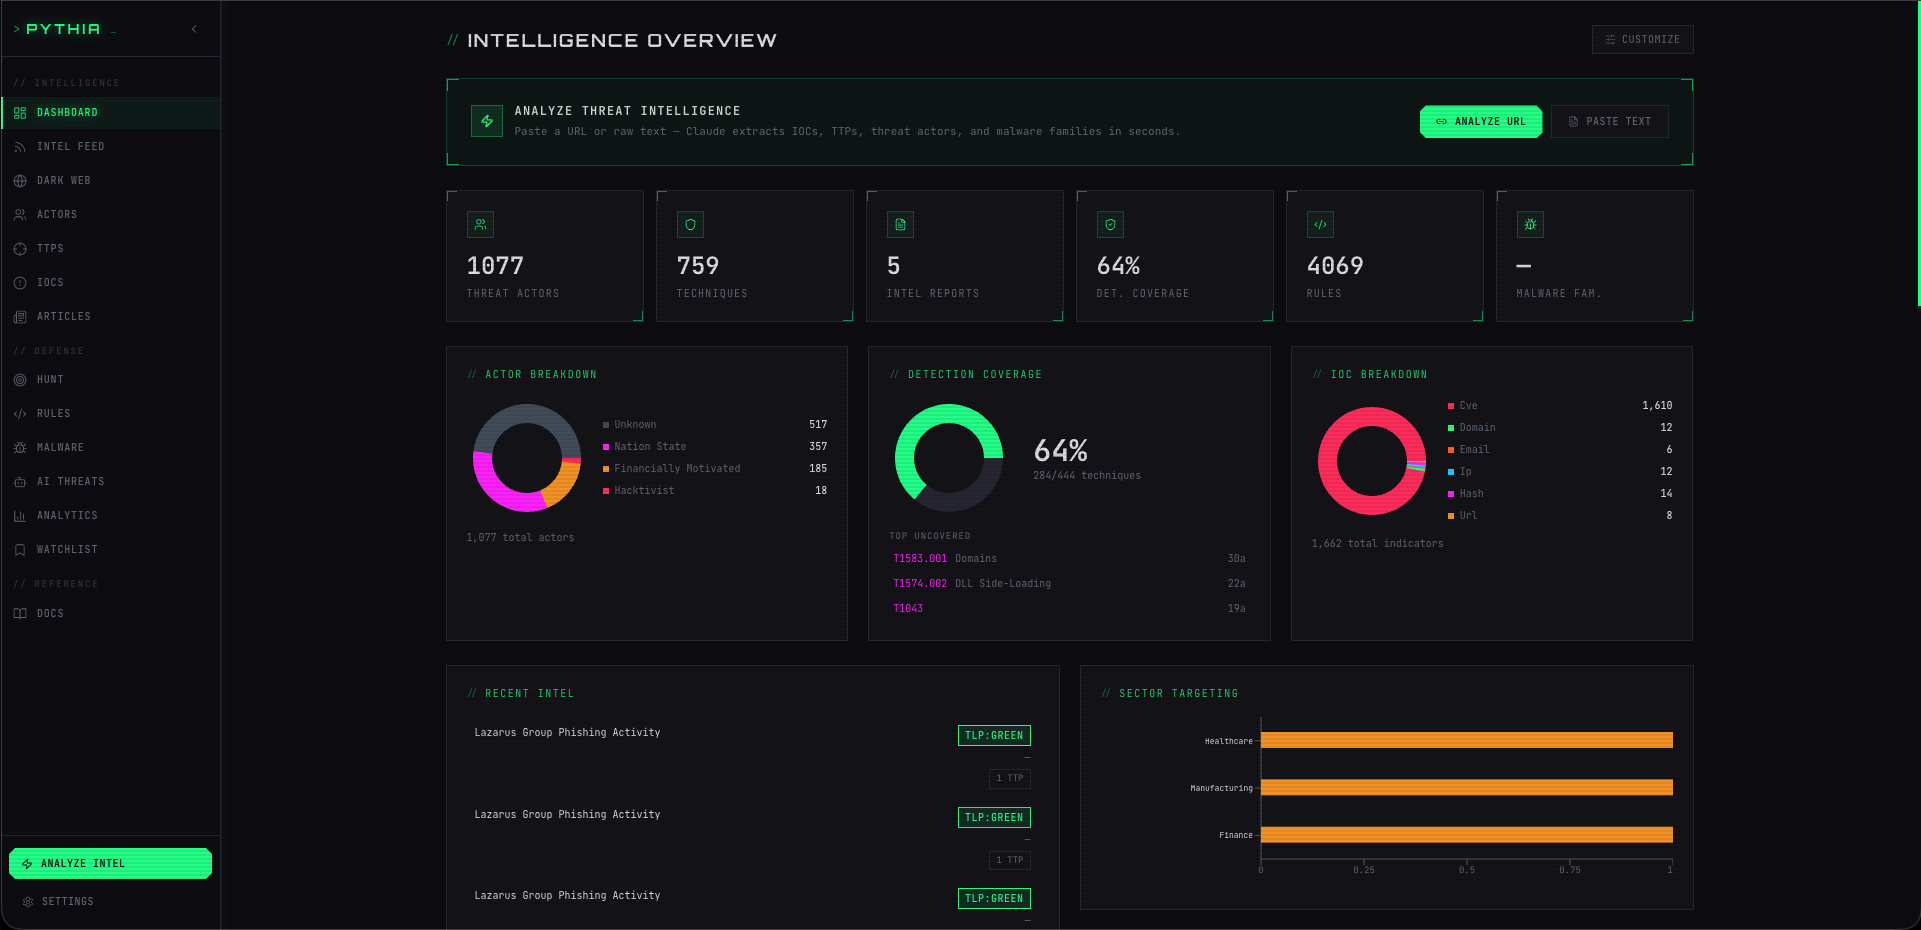1921x930 pixels.
Task: Click the Articles newspaper icon
Action: click(20, 317)
